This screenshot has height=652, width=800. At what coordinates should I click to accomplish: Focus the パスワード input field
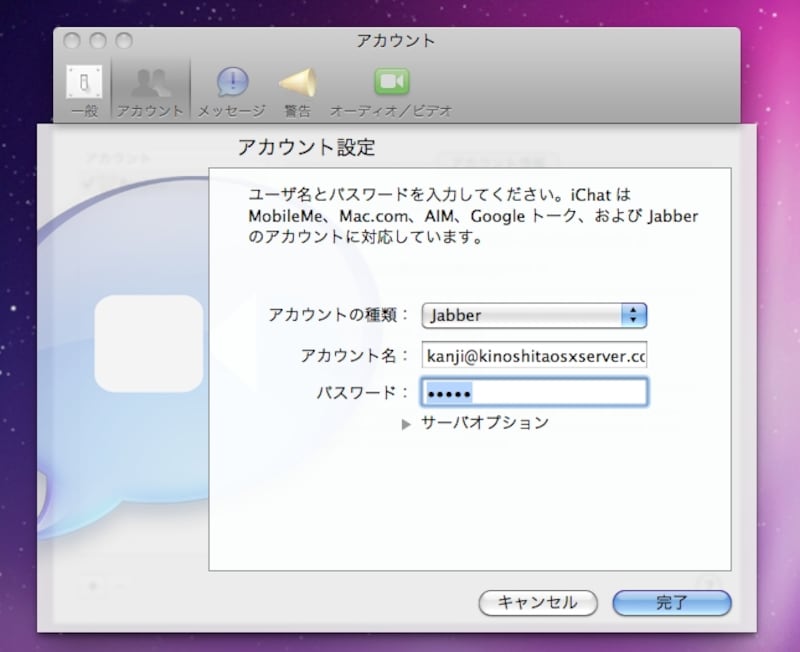[534, 392]
